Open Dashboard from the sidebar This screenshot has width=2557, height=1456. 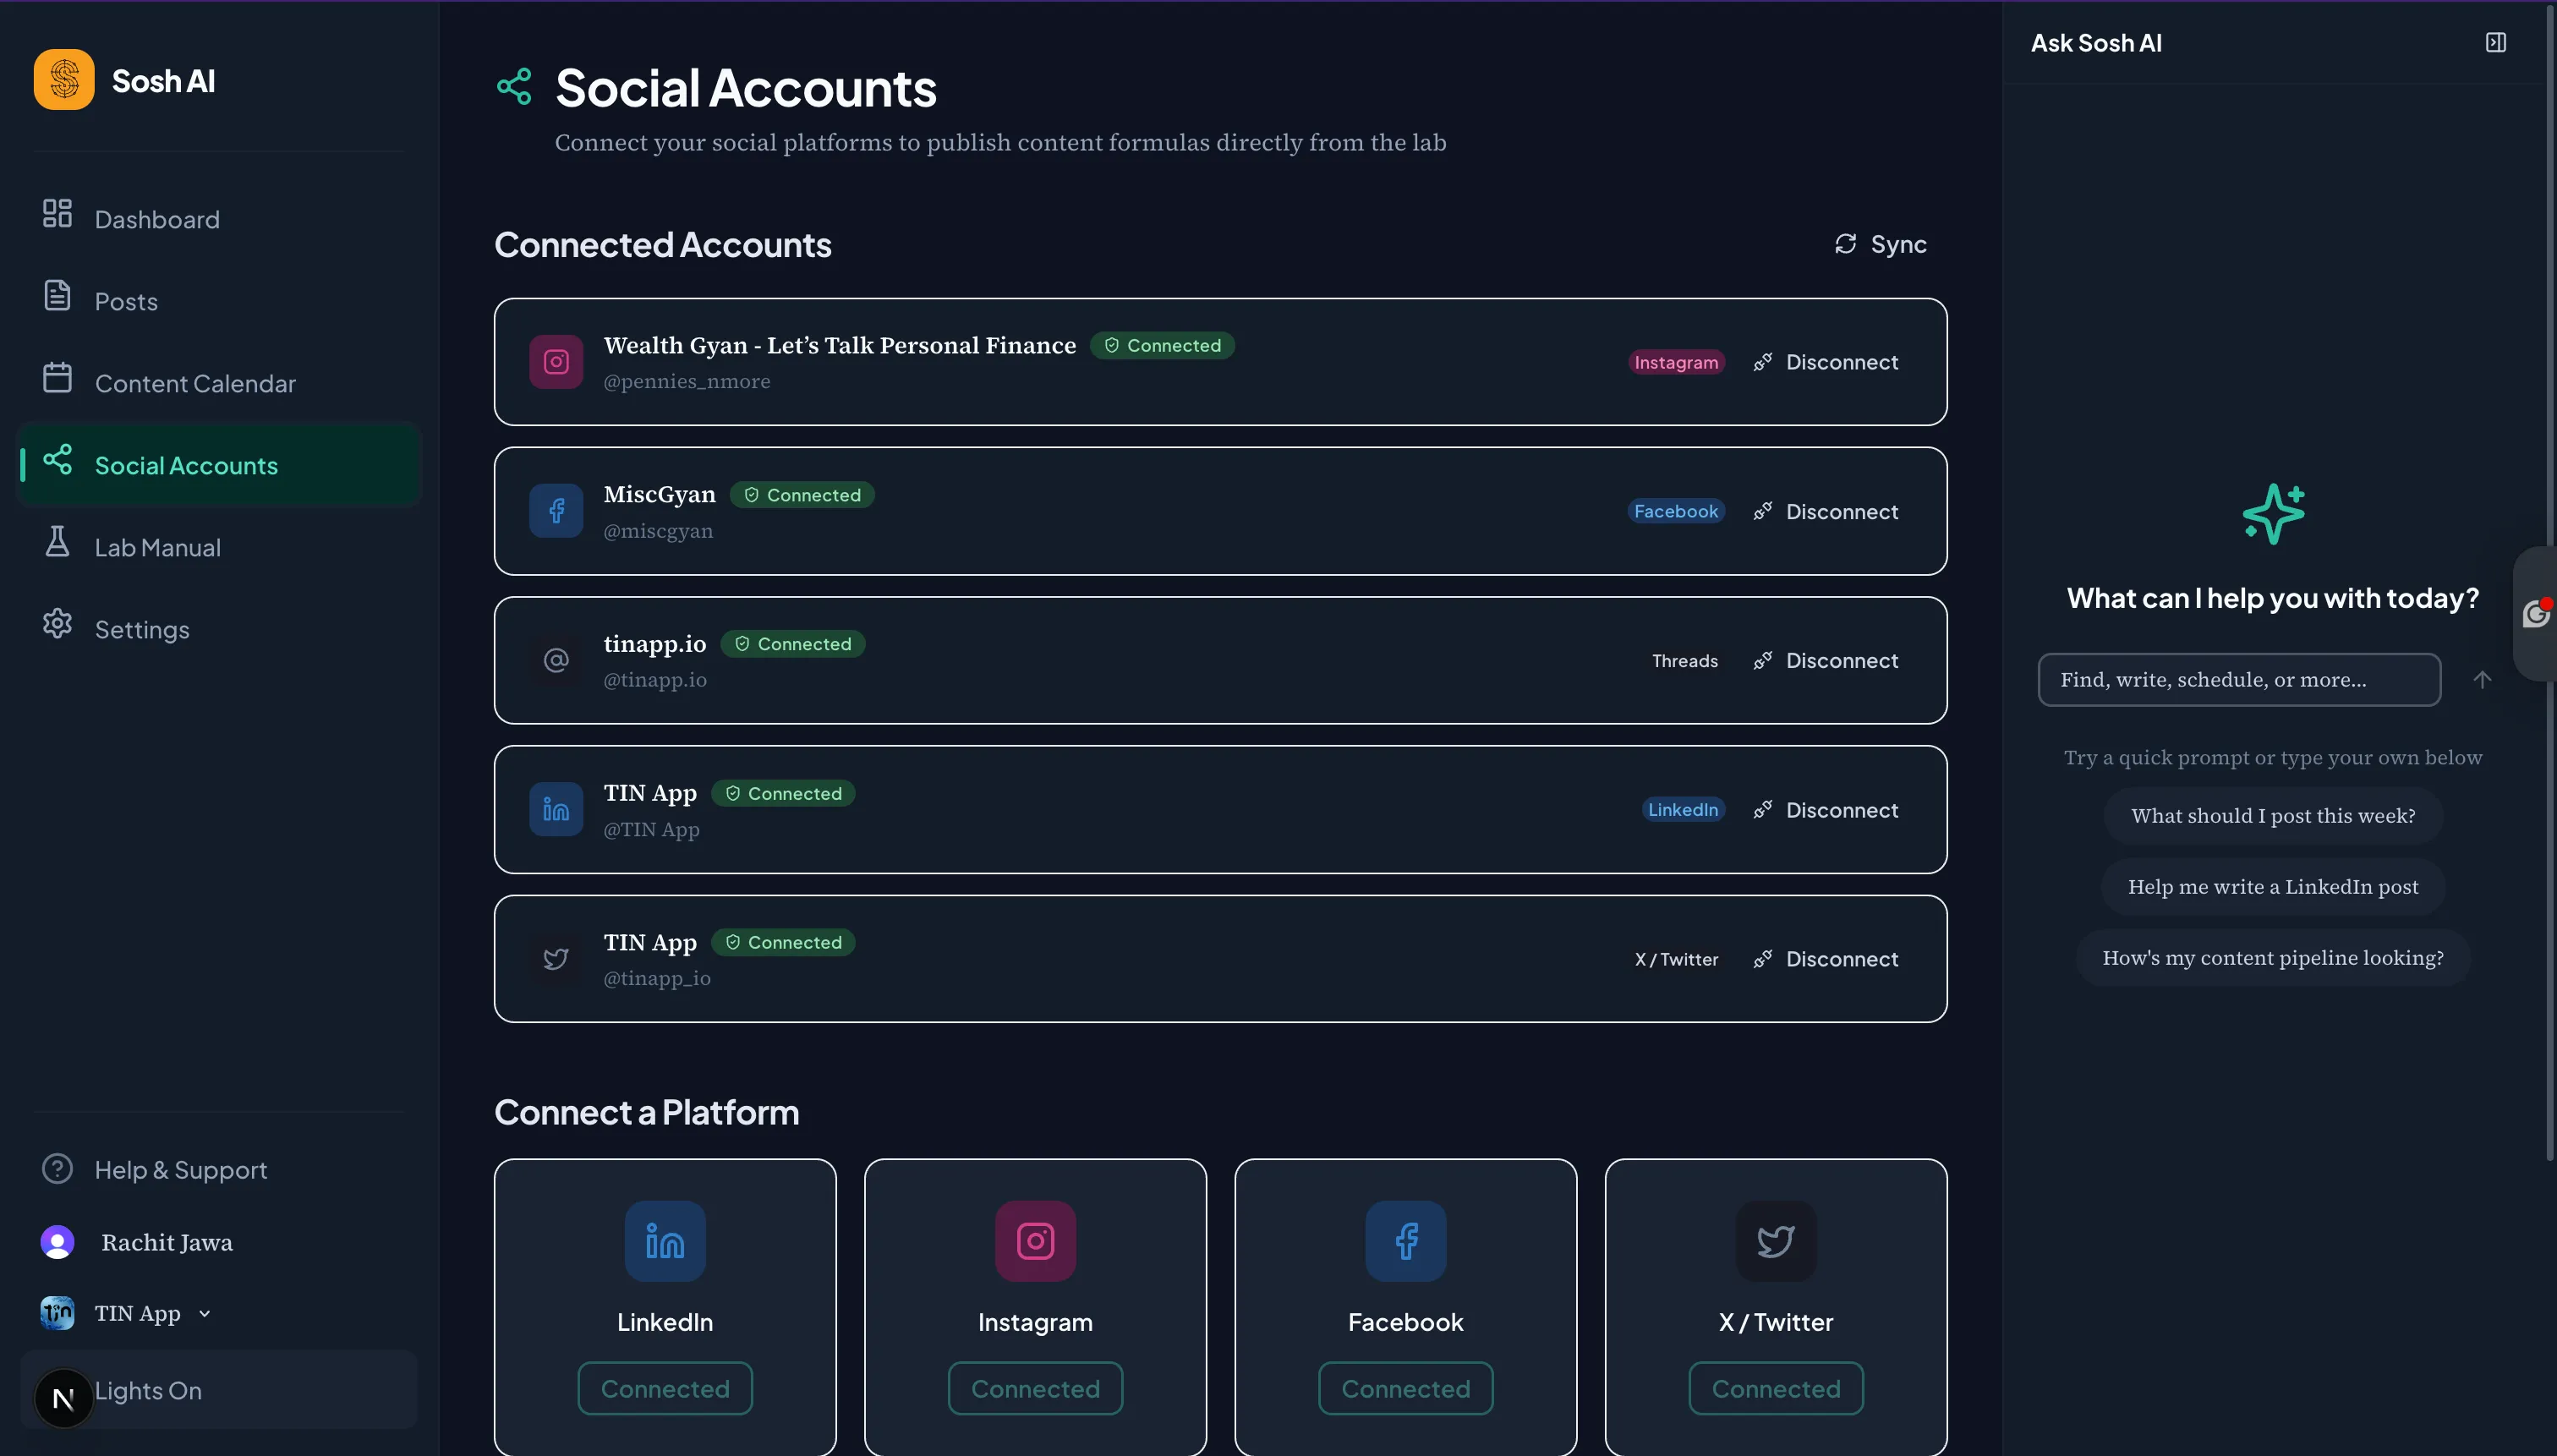(x=219, y=219)
